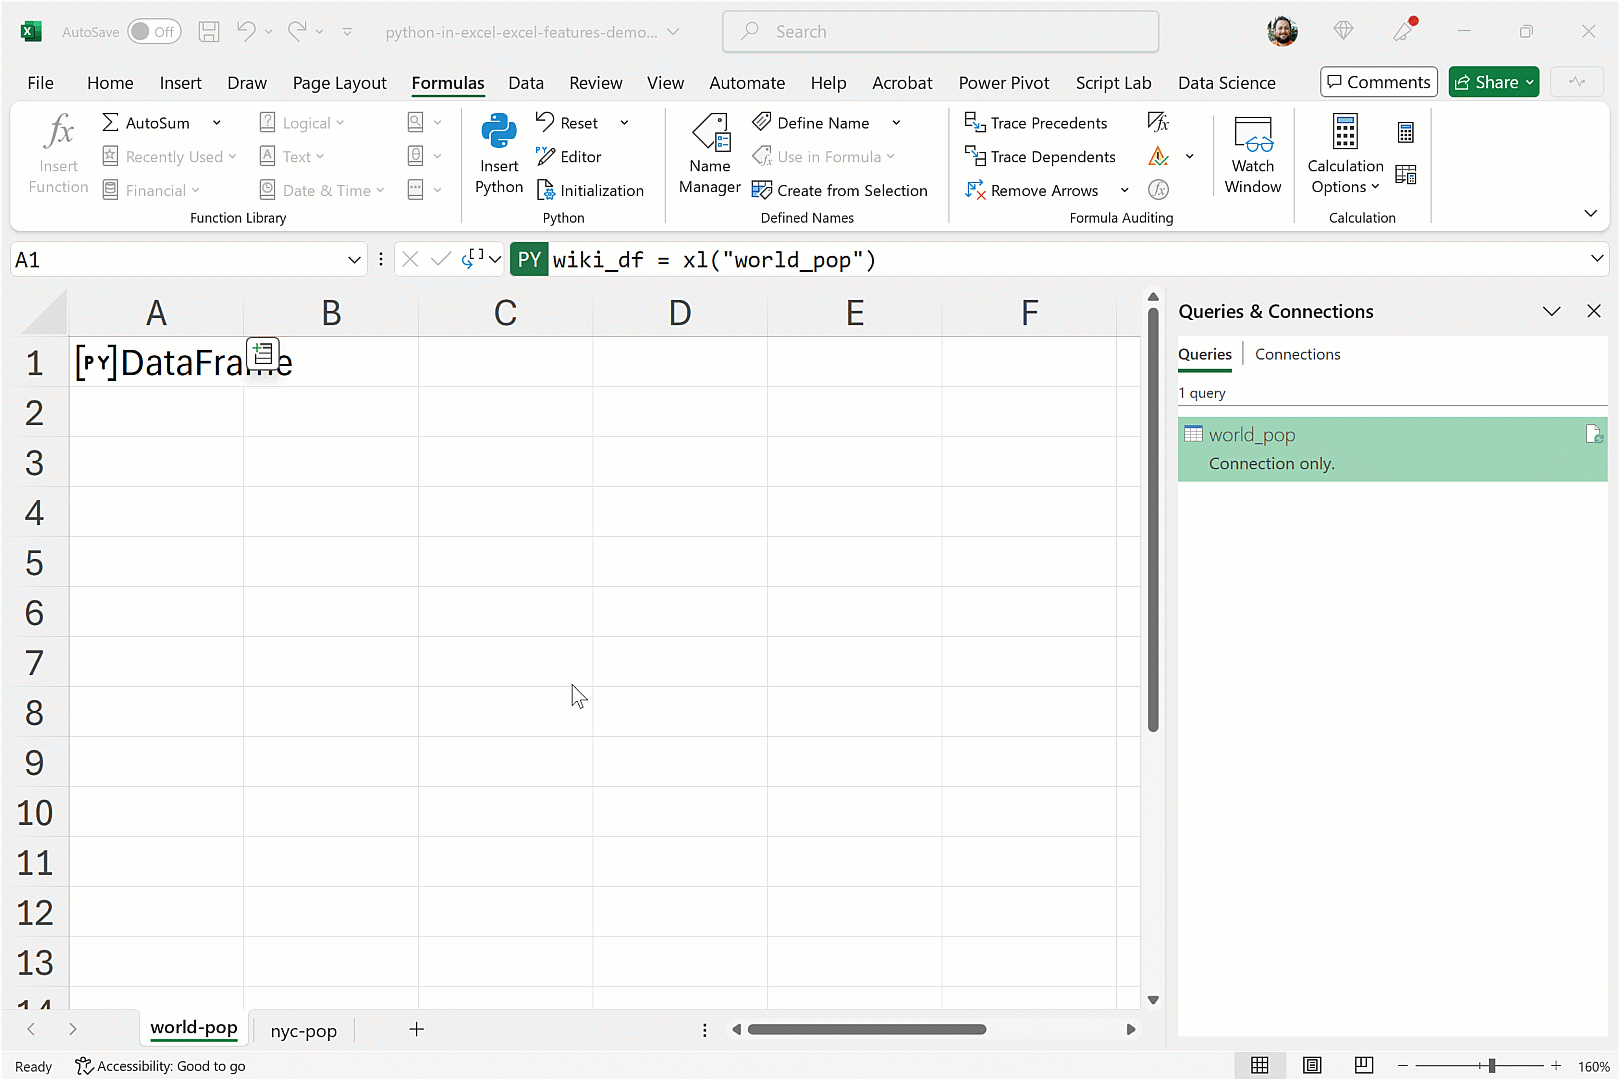Open the Comments pane button
Viewport: 1620px width, 1080px height.
[x=1378, y=82]
